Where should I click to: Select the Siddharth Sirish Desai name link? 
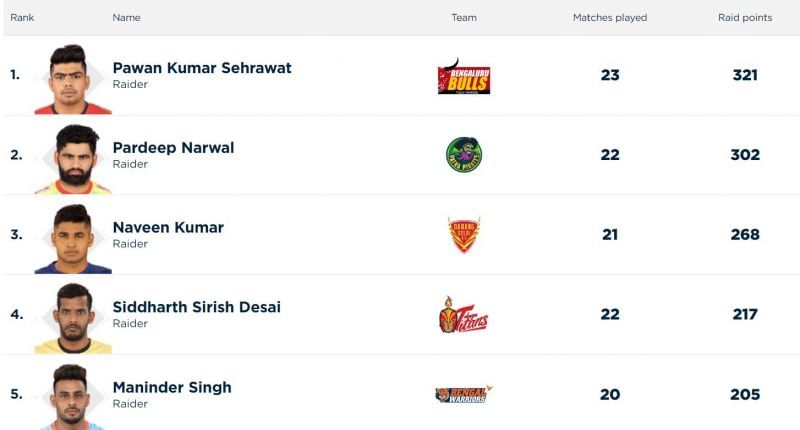click(x=196, y=307)
